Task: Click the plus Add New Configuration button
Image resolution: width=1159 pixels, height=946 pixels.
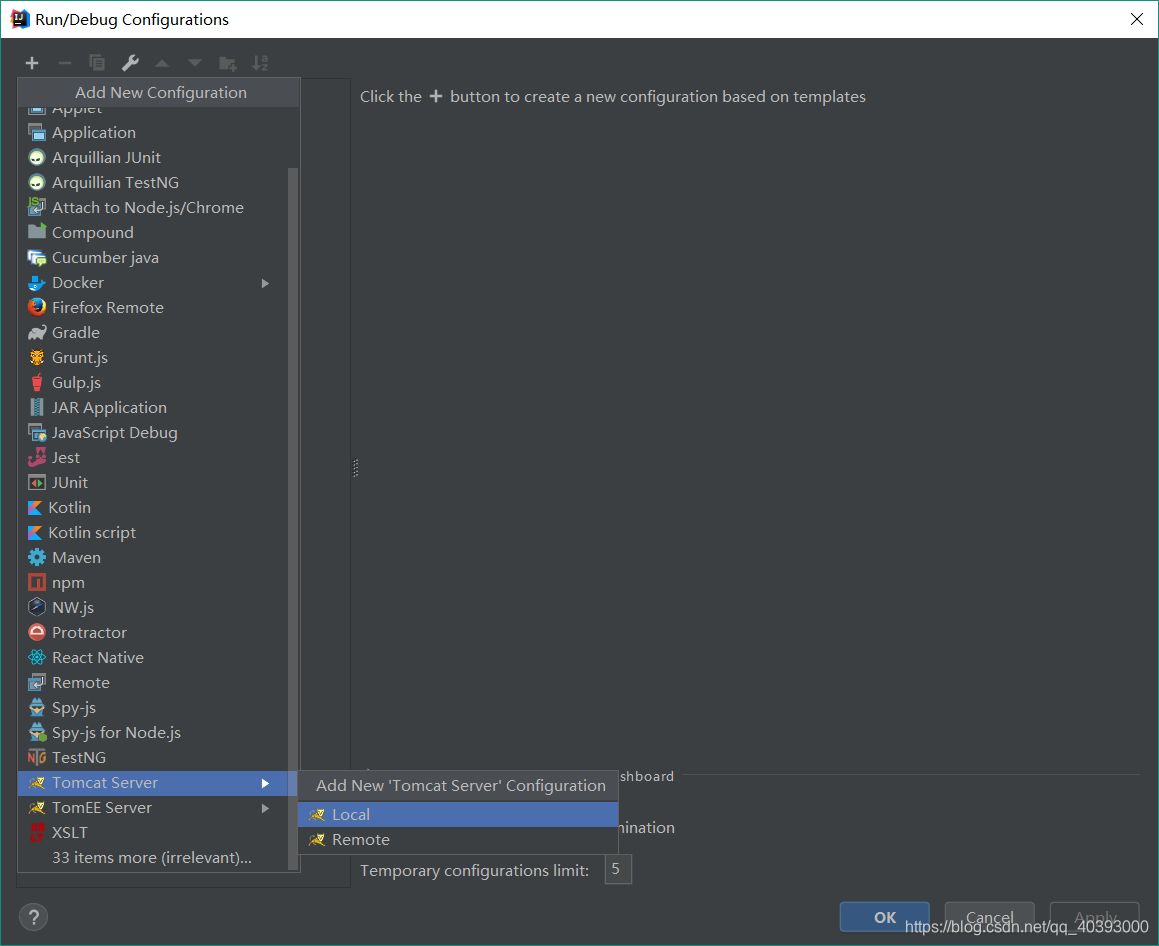Action: pos(32,64)
